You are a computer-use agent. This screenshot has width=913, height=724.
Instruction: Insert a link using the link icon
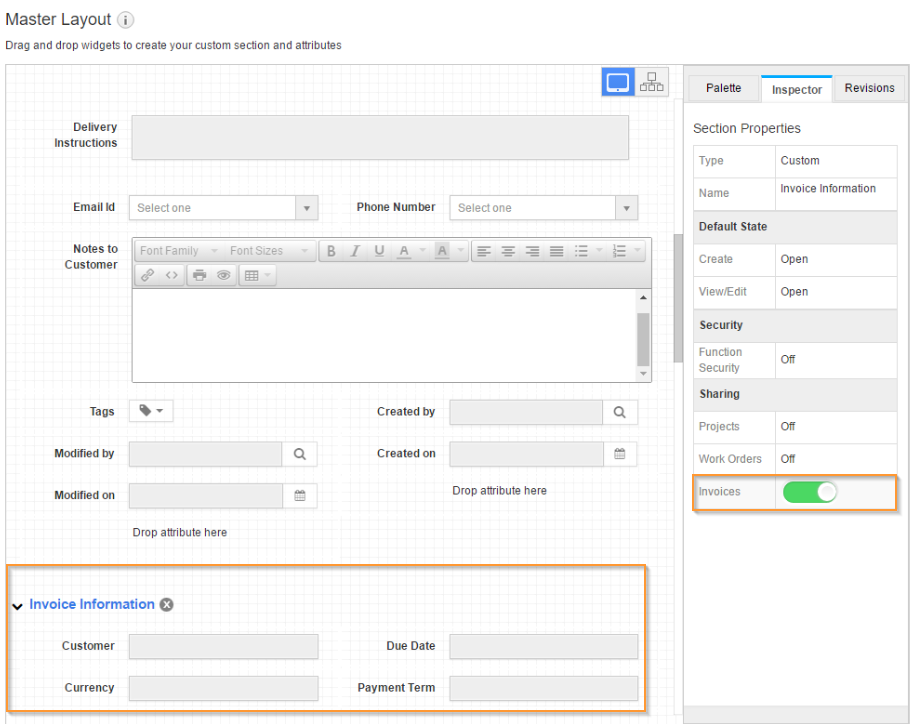pyautogui.click(x=147, y=275)
